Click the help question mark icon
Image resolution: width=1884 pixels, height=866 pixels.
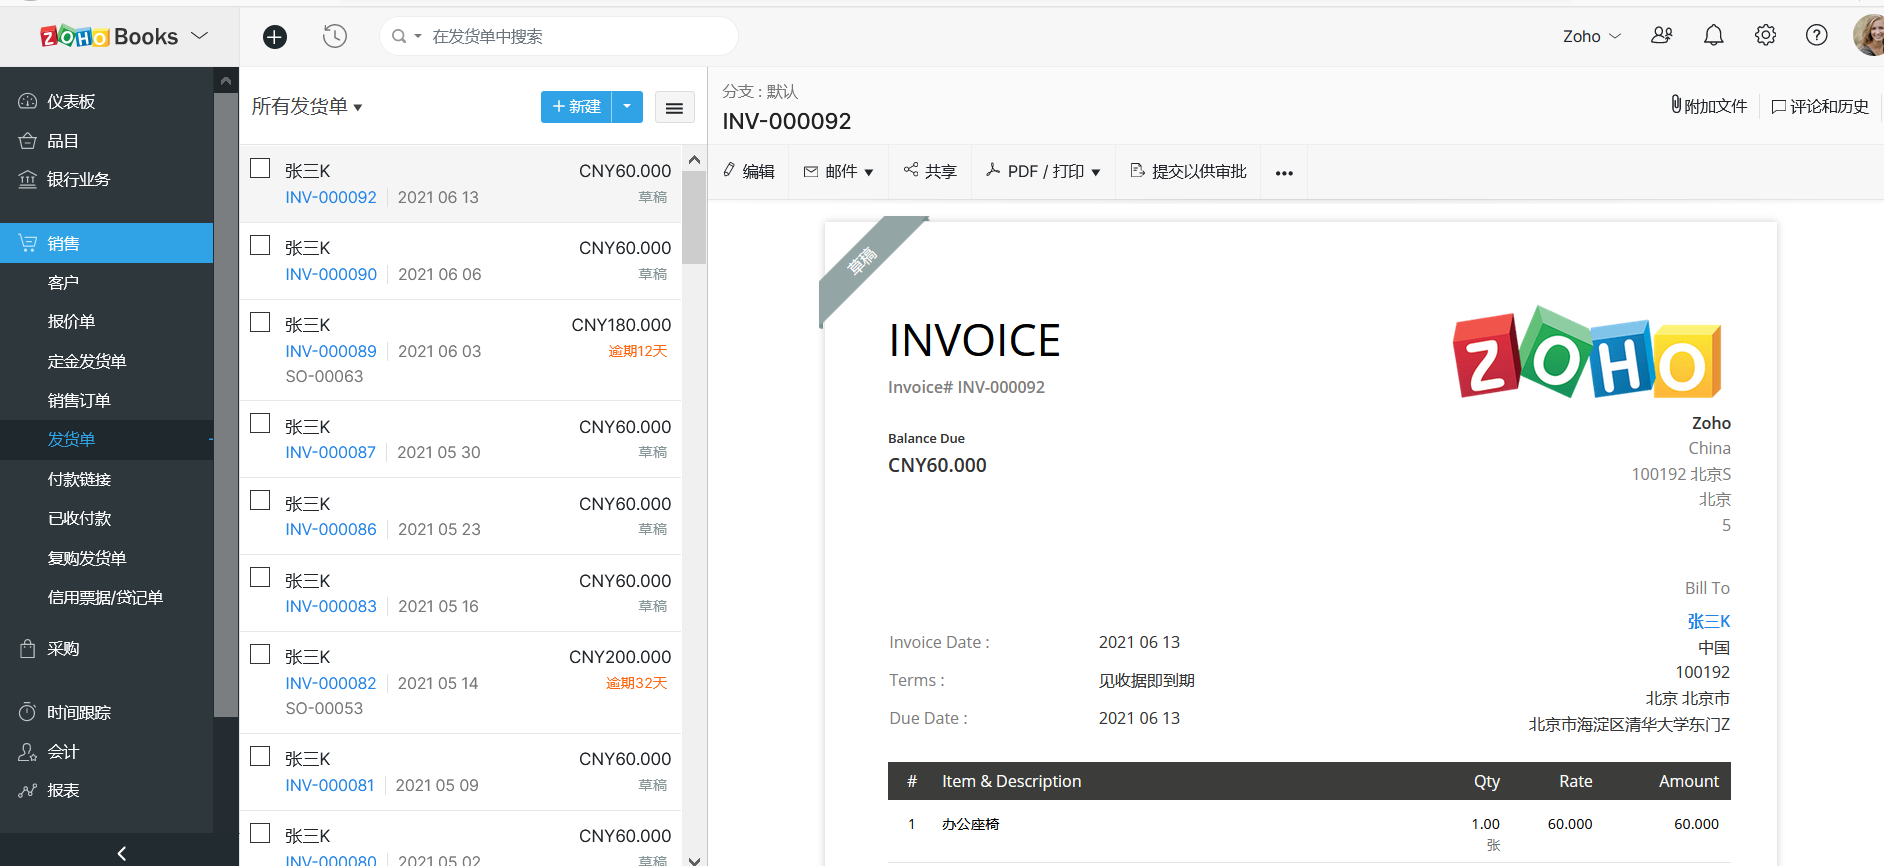[x=1816, y=36]
